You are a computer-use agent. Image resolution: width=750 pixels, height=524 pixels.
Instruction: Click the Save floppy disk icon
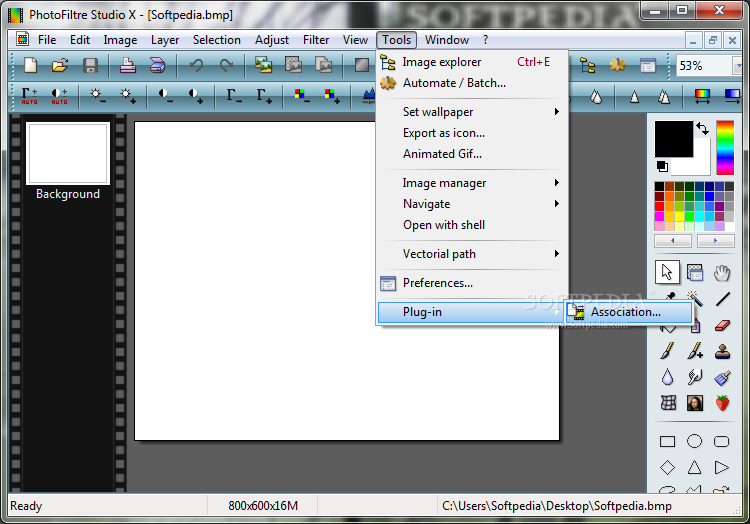[90, 65]
